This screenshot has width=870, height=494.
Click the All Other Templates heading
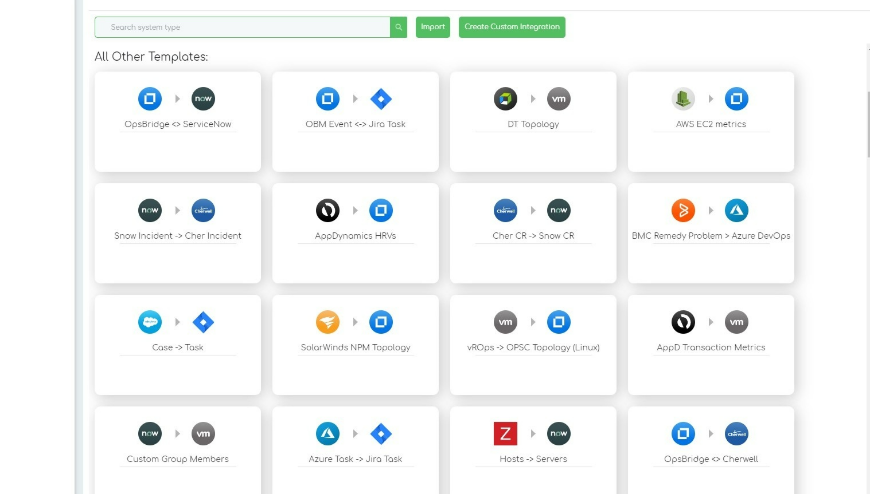[x=151, y=57]
